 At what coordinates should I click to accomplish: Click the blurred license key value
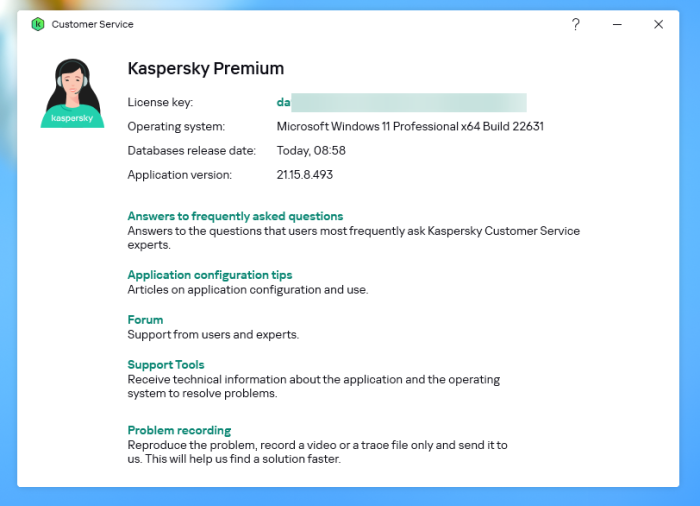click(x=401, y=102)
